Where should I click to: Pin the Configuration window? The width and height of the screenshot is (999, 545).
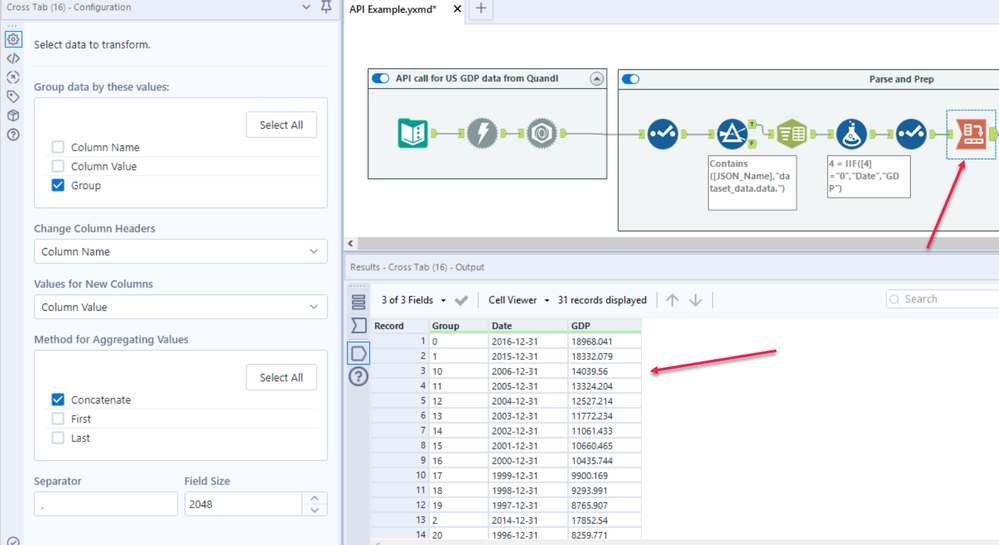tap(326, 8)
